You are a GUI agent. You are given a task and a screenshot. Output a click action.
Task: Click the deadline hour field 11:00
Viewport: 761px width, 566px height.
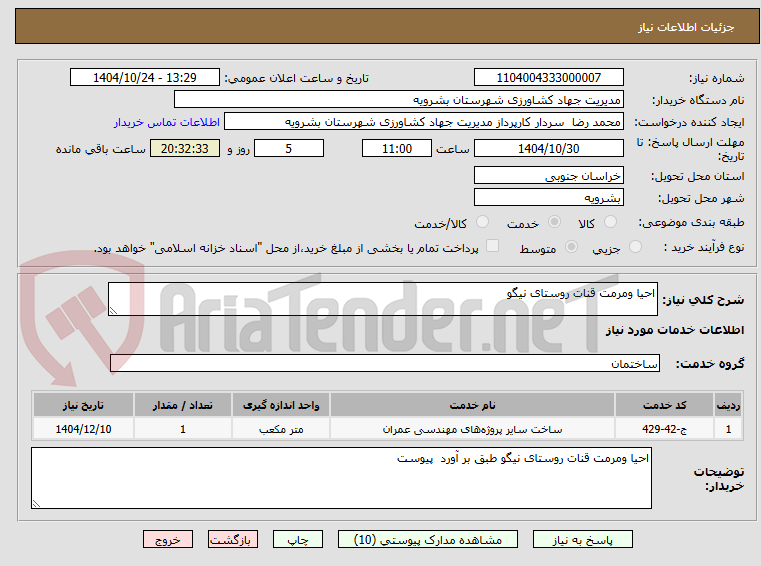click(x=397, y=149)
